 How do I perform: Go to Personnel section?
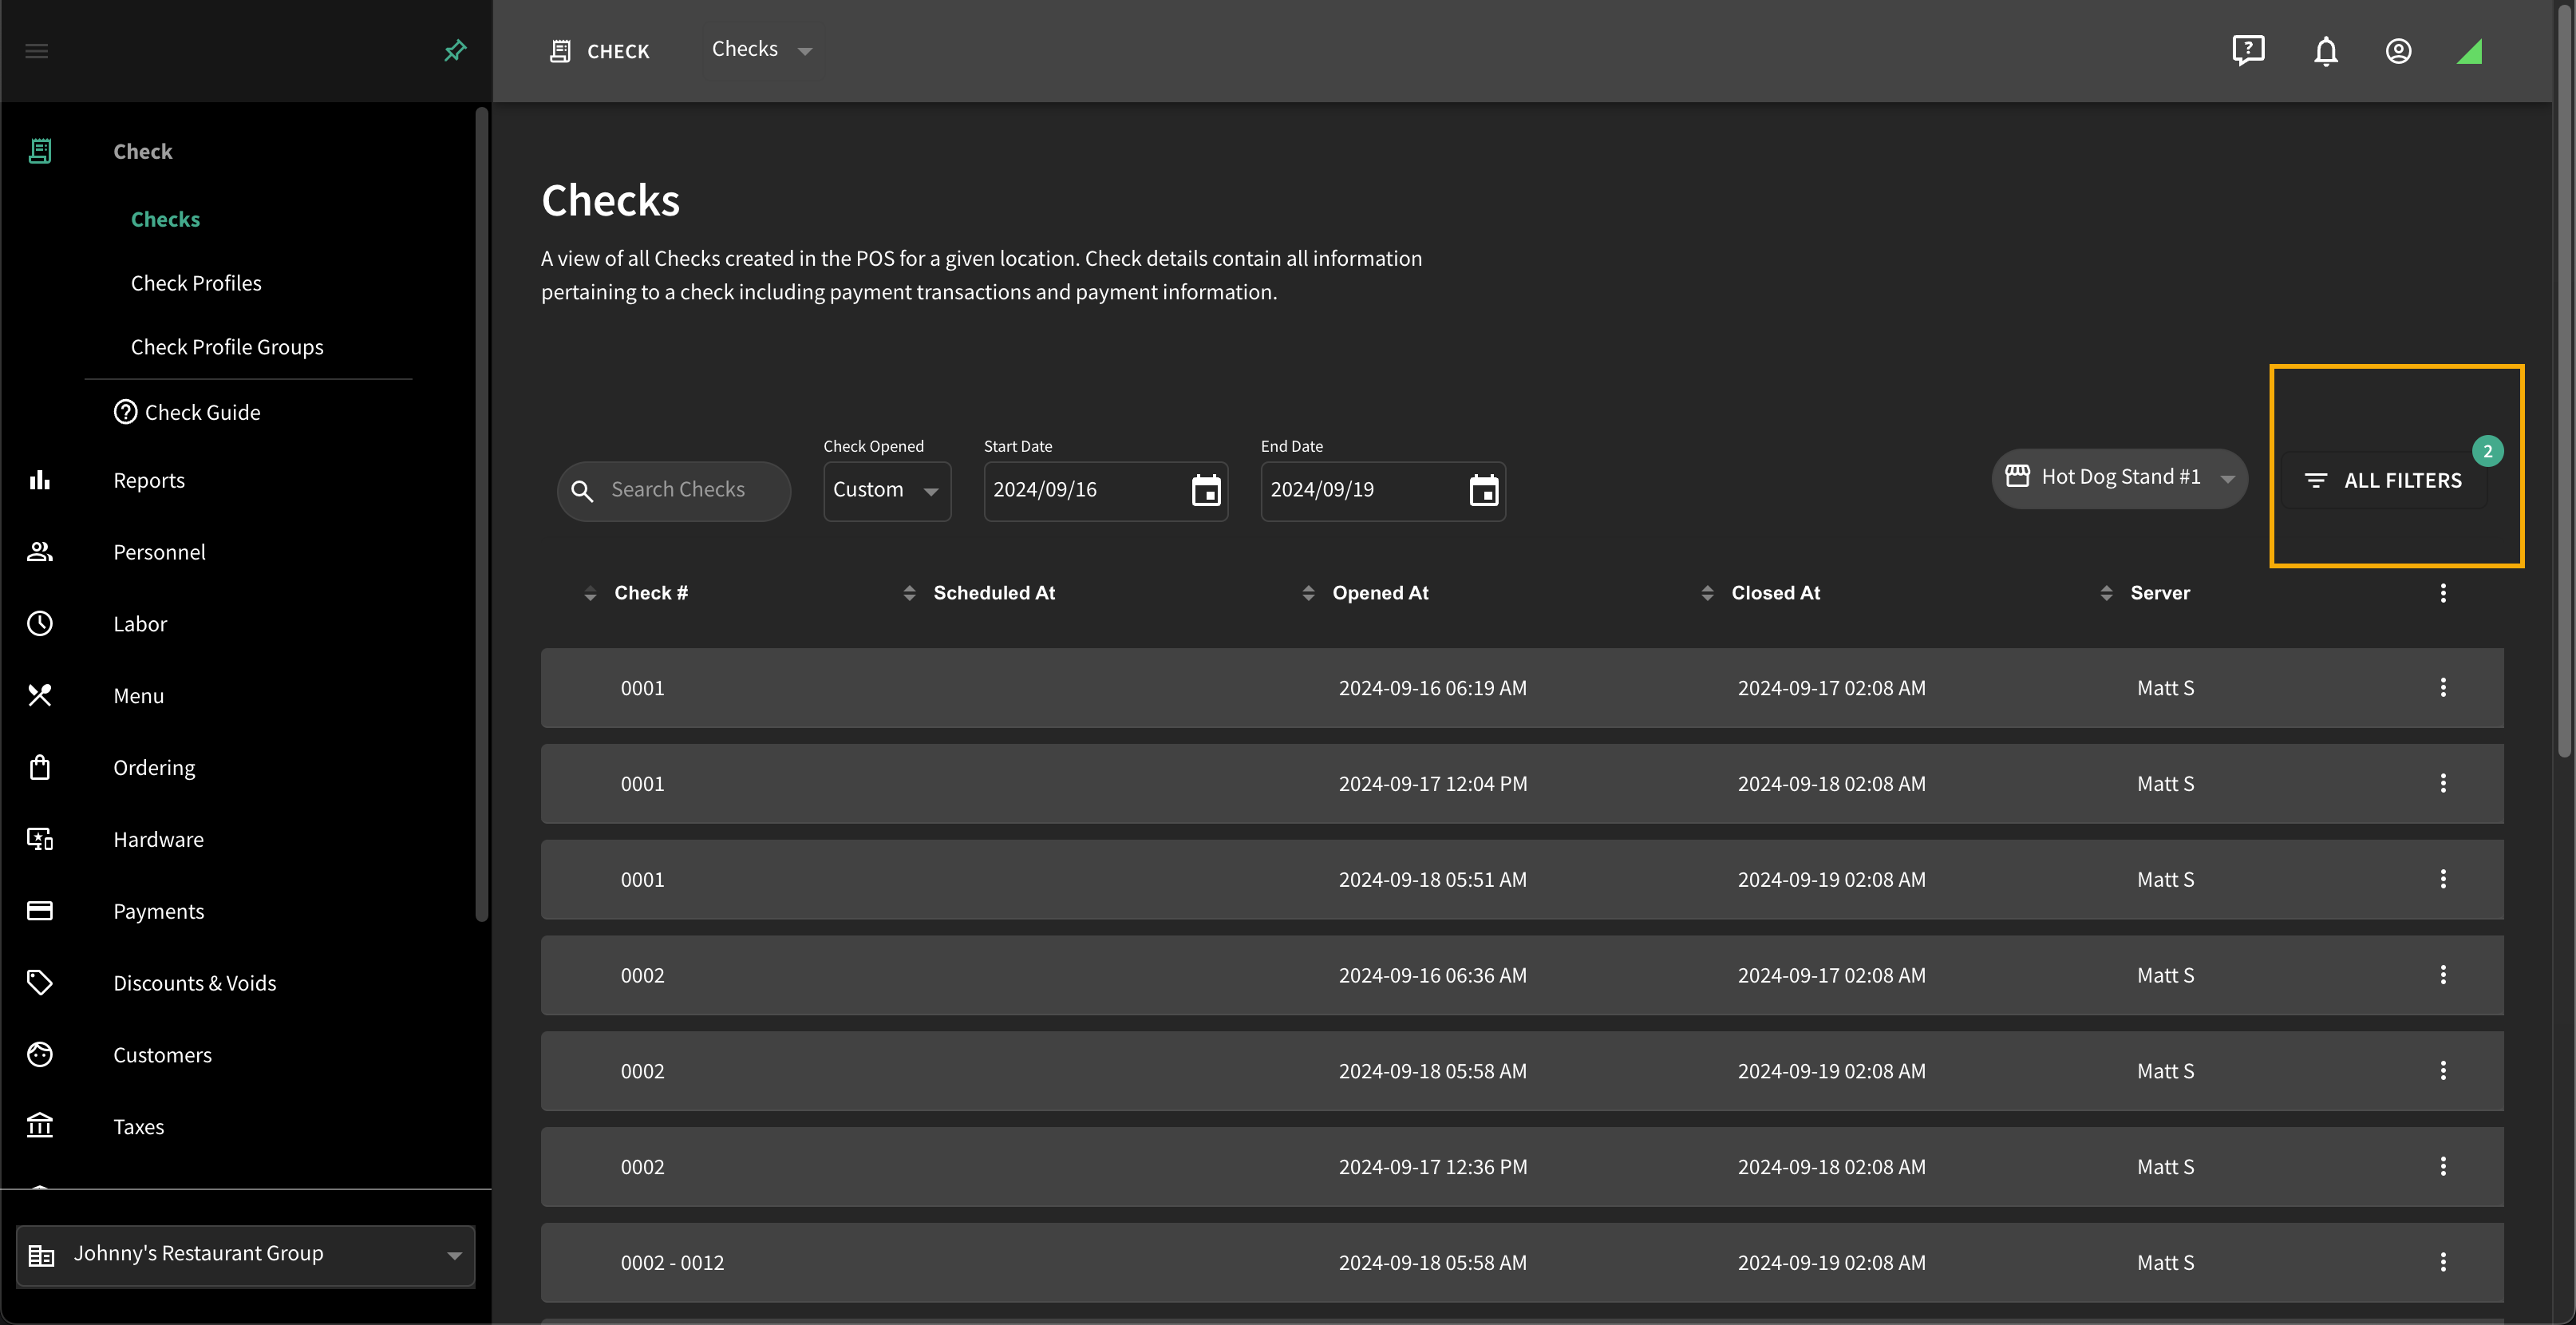(159, 552)
